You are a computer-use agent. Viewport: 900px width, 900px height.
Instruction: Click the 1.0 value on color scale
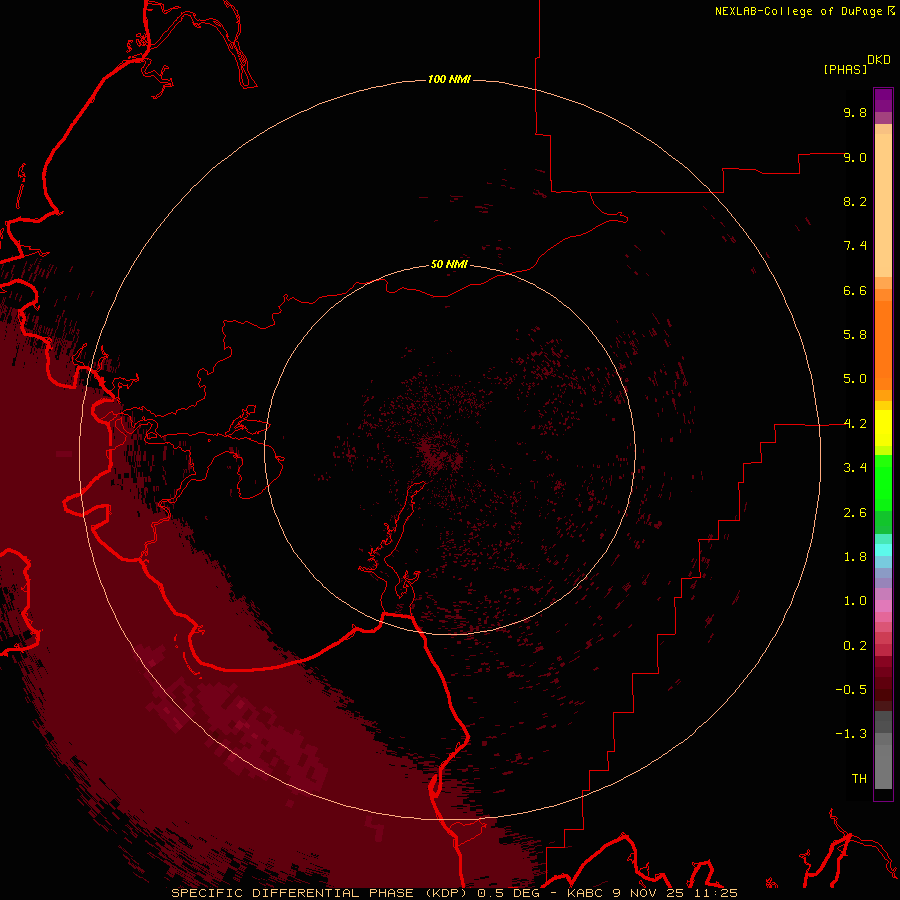click(855, 601)
